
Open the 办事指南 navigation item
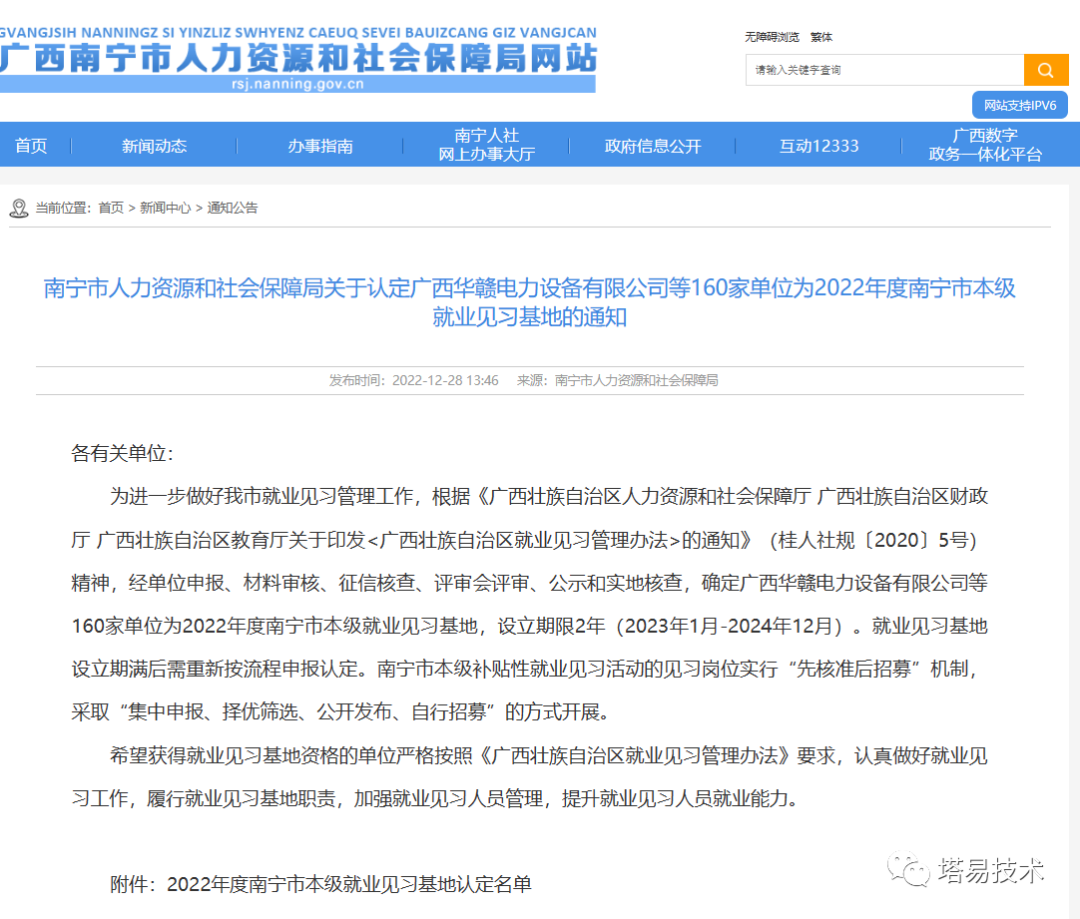coord(320,146)
